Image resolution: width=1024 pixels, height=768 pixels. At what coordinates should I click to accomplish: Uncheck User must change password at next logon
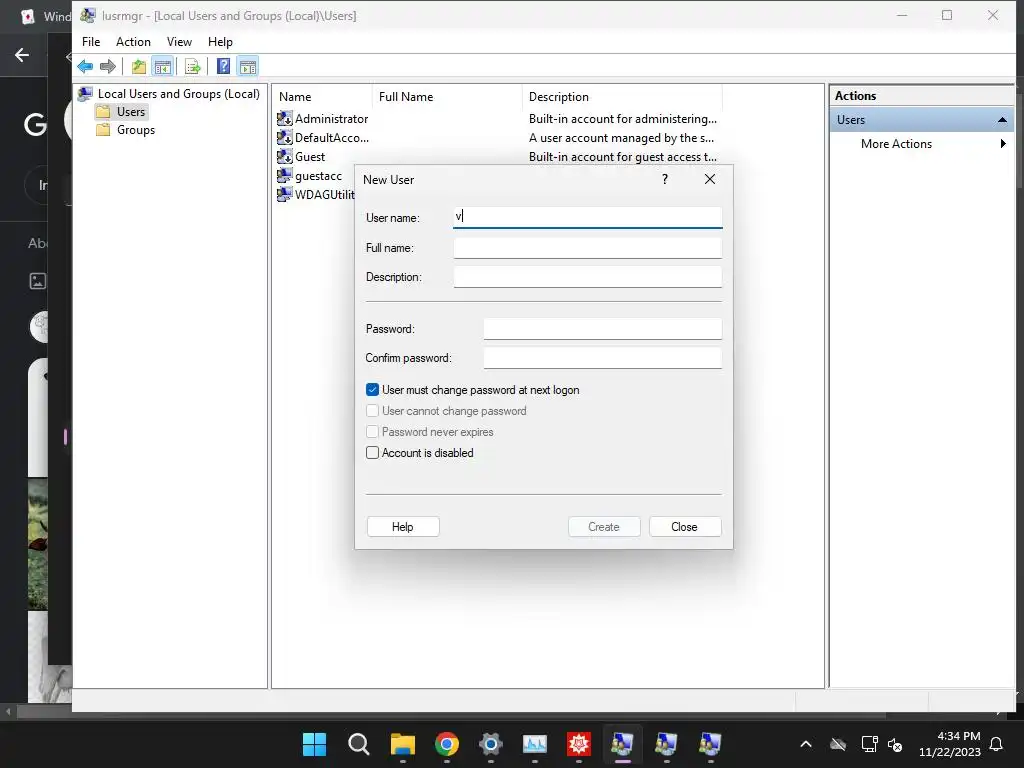pos(372,390)
